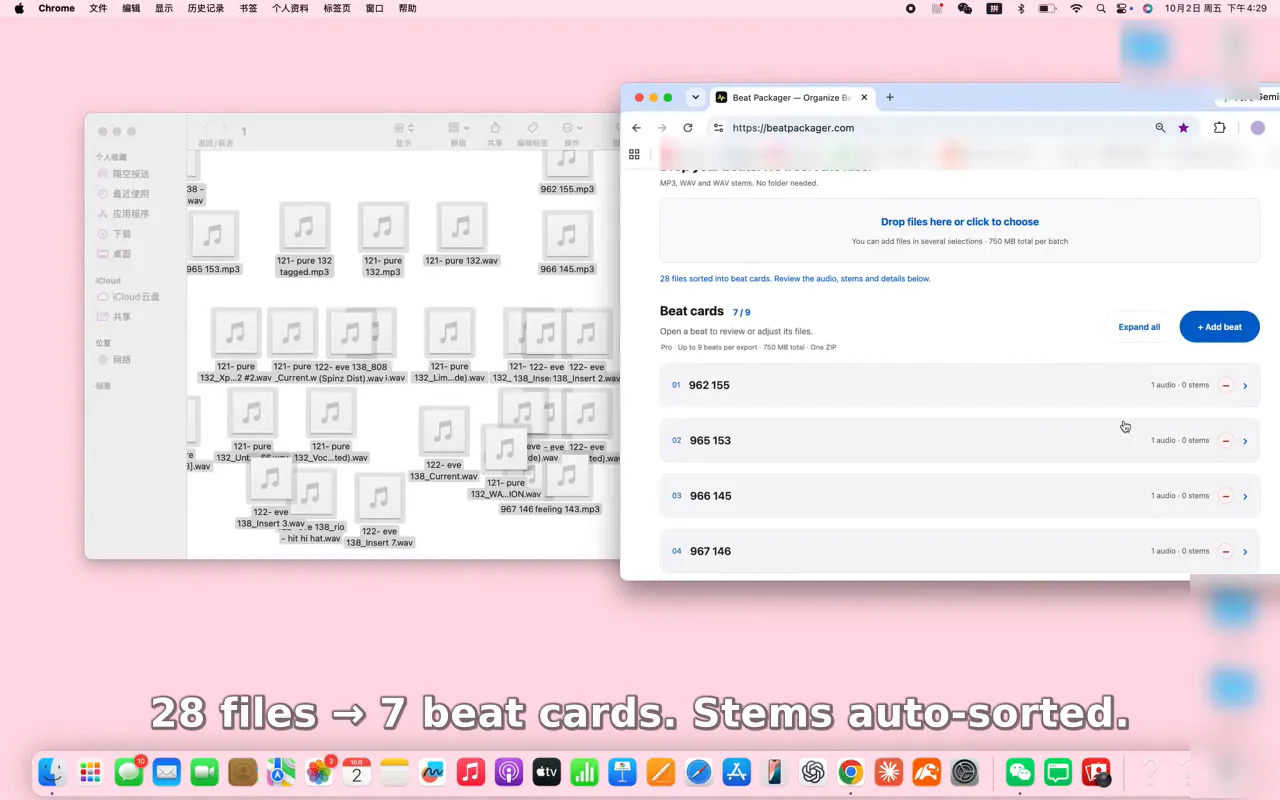Launch WeChat from the Dock

1020,772
